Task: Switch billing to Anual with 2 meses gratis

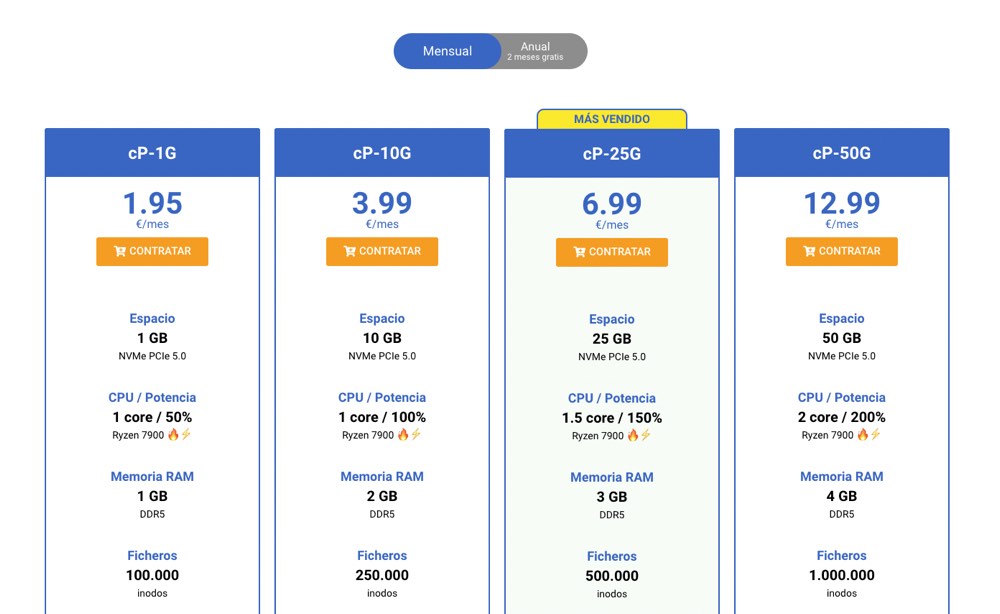Action: coord(534,50)
